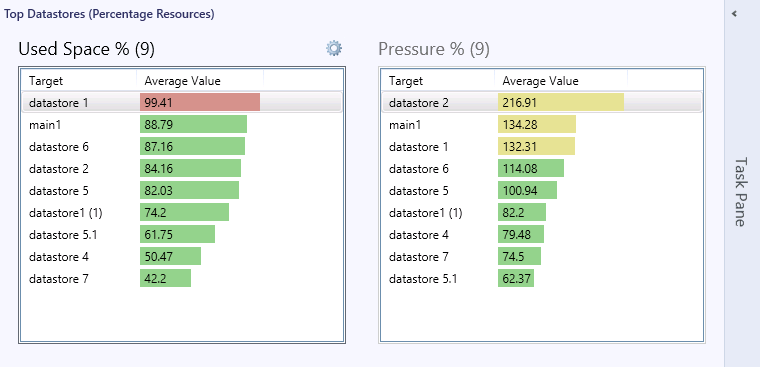The width and height of the screenshot is (760, 367).
Task: Select datastore 5 in Used Space table
Action: [182, 191]
